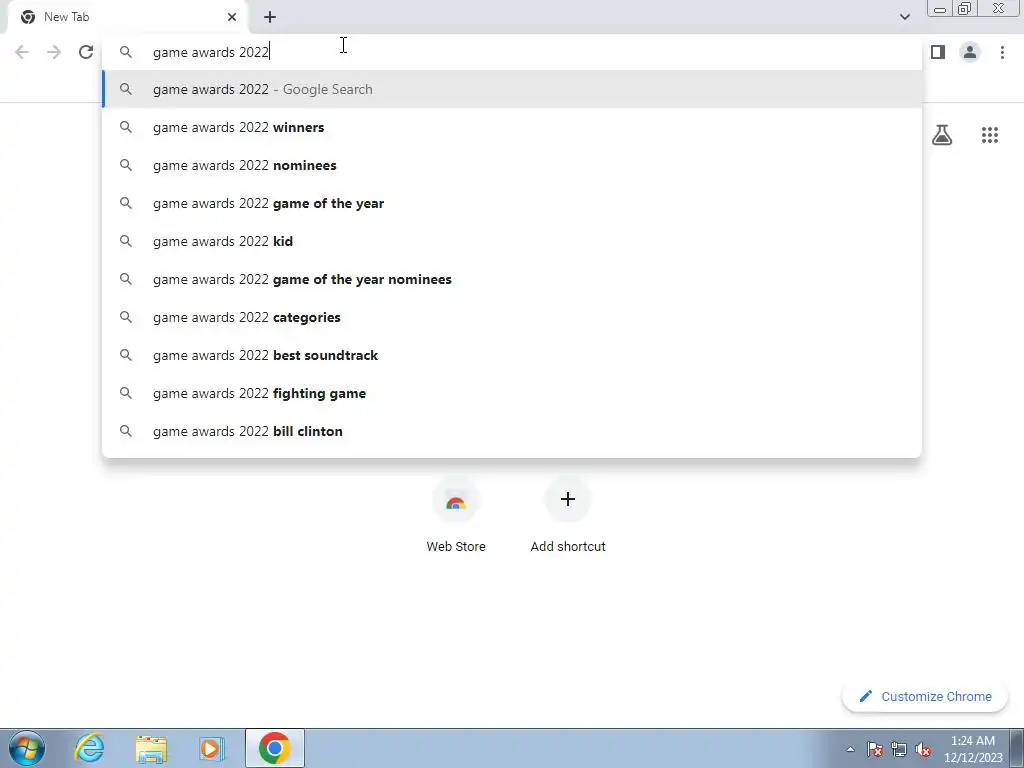Select 'game awards 2022 - Google Search' suggestion

[x=512, y=89]
